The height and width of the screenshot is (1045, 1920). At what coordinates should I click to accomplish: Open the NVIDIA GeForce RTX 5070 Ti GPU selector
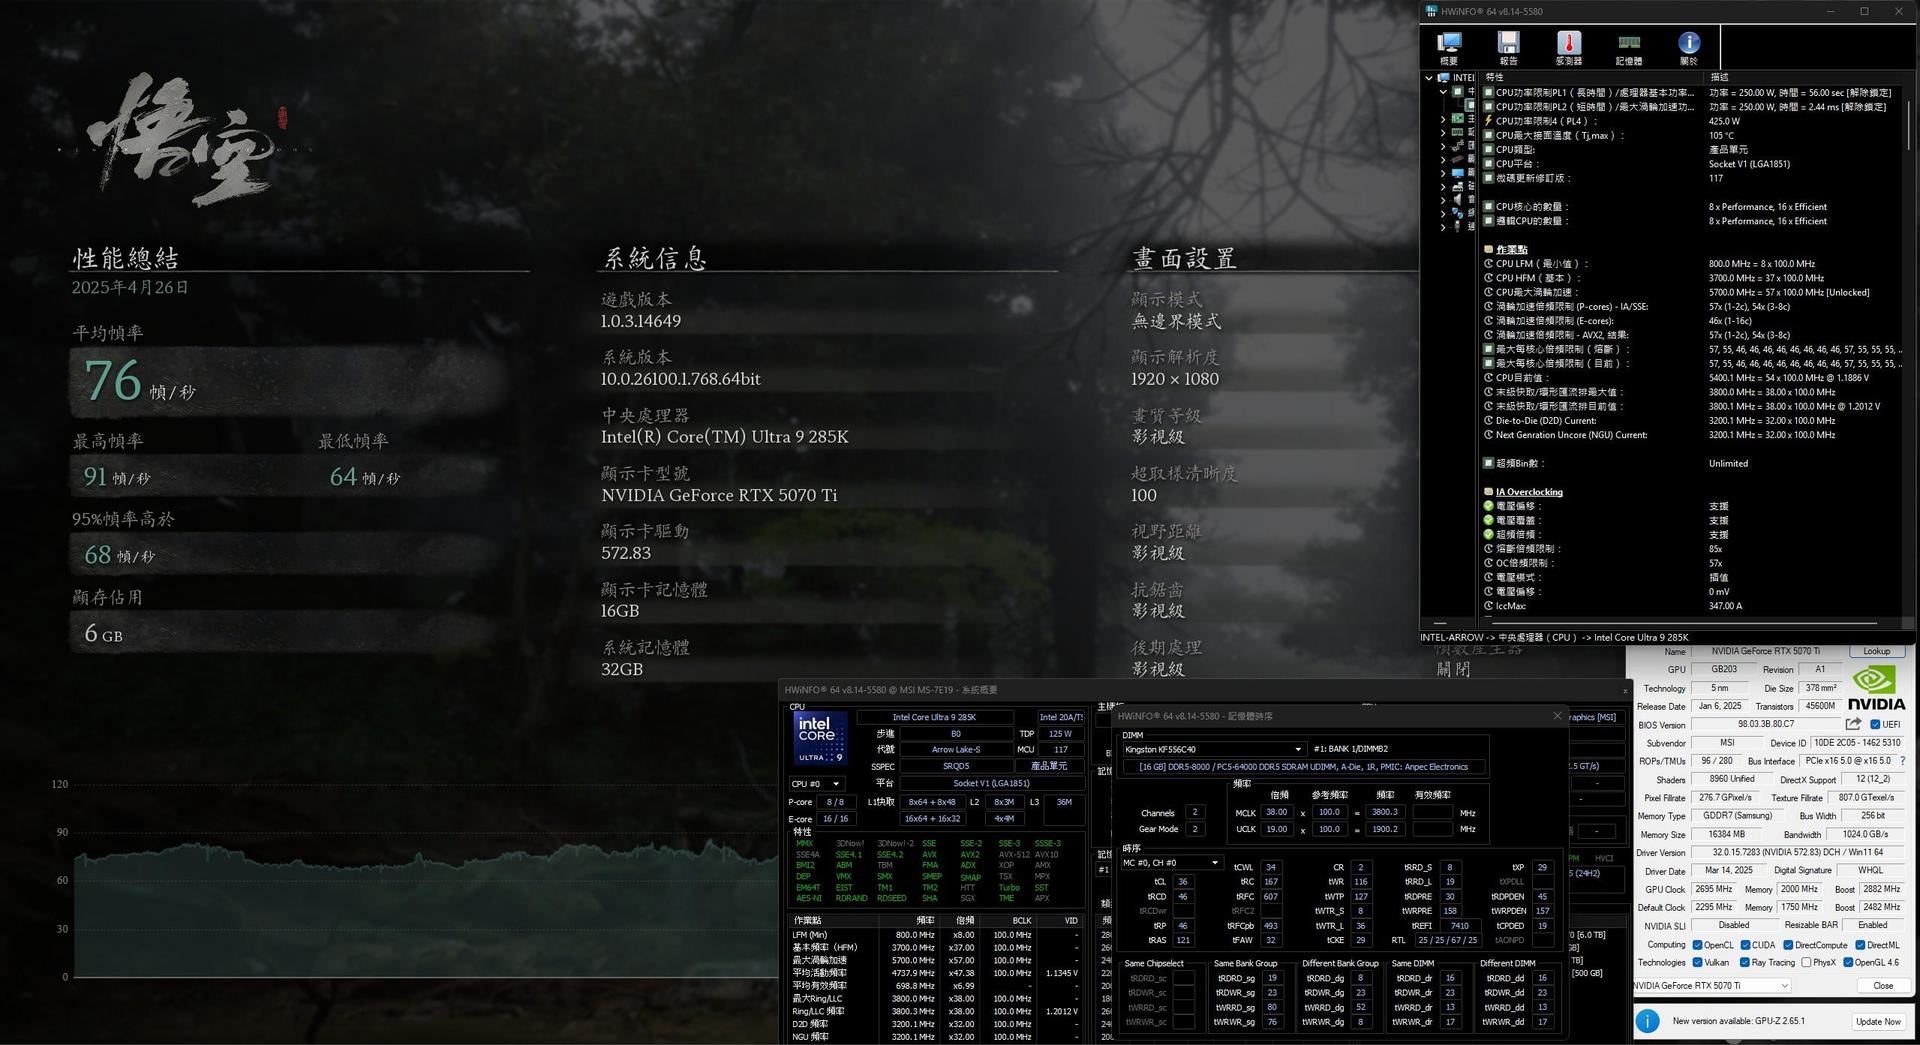1711,986
